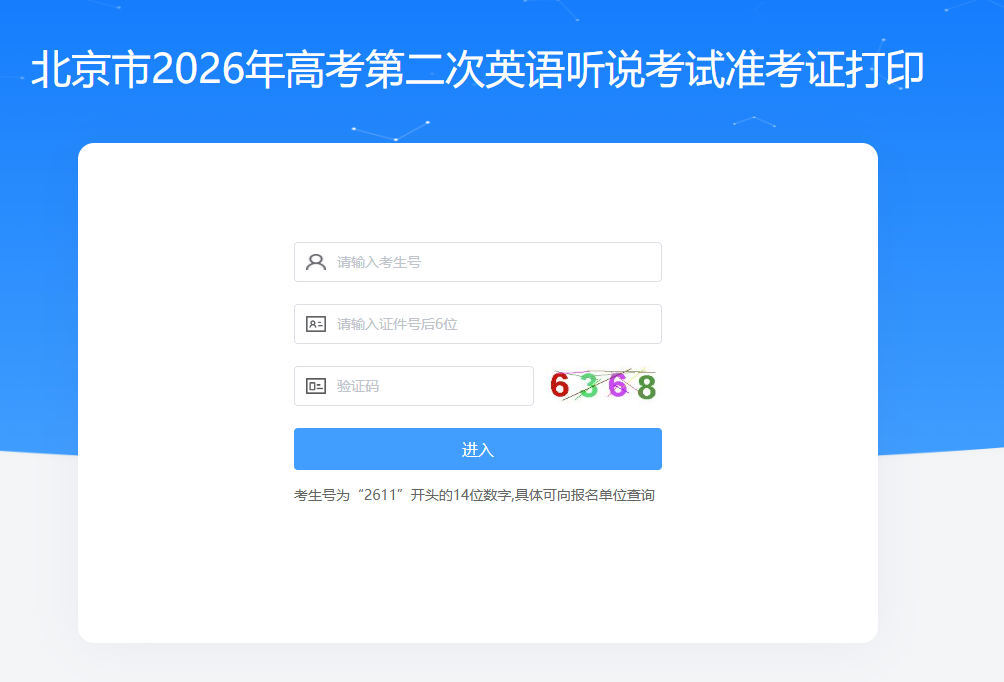This screenshot has height=682, width=1004.
Task: Click the dark green digit 8 in captcha
Action: click(647, 387)
